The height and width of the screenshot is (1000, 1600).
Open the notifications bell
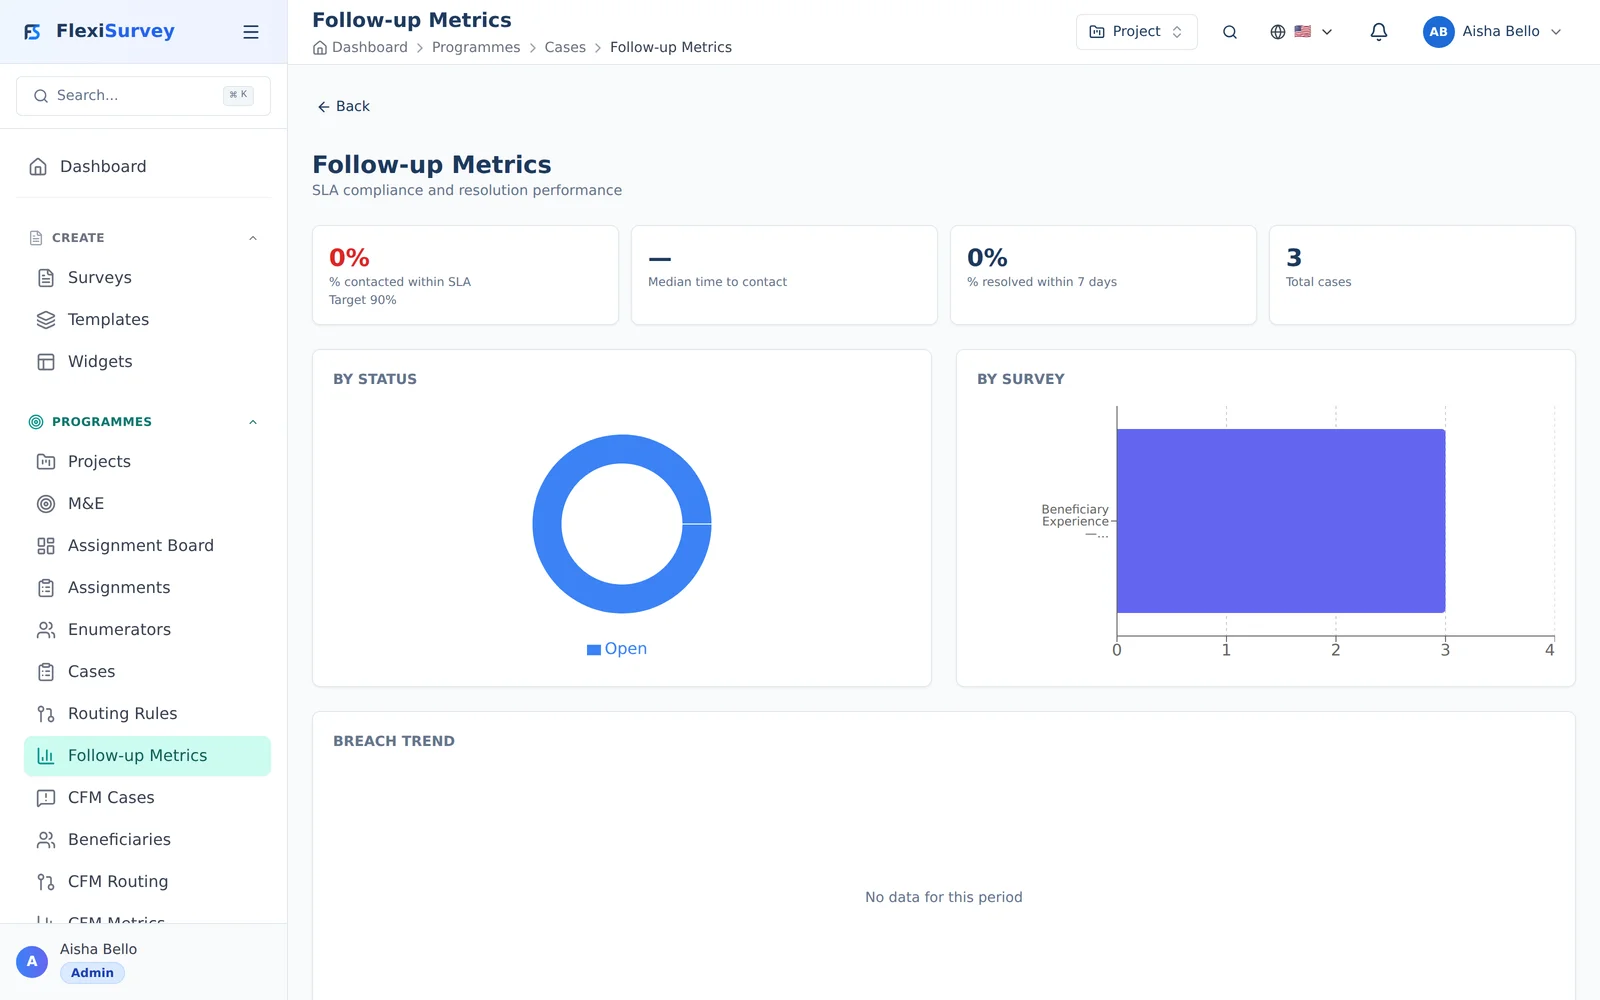click(1379, 32)
